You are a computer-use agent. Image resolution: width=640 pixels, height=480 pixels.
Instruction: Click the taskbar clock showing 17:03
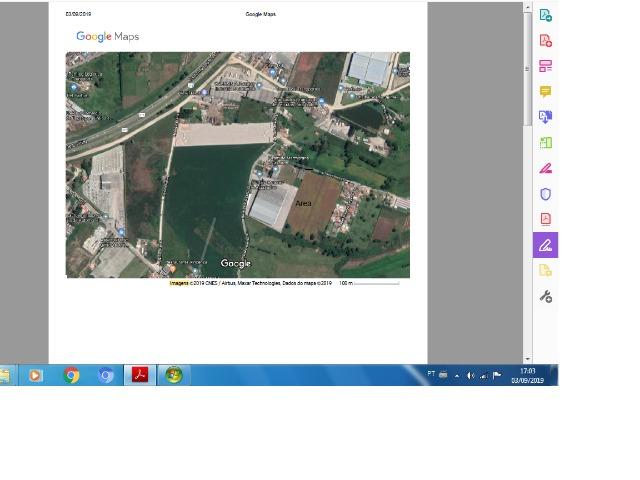(x=527, y=376)
